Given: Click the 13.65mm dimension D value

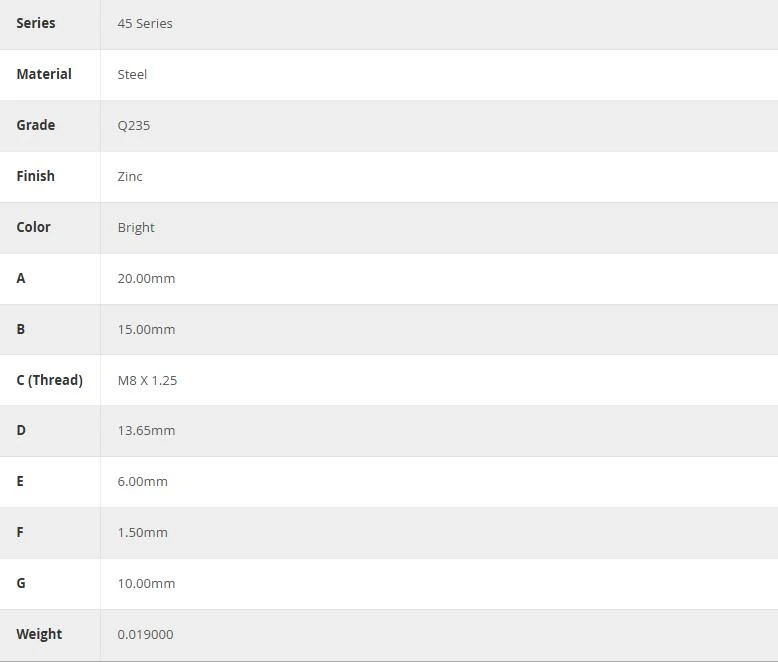Looking at the screenshot, I should point(146,430).
